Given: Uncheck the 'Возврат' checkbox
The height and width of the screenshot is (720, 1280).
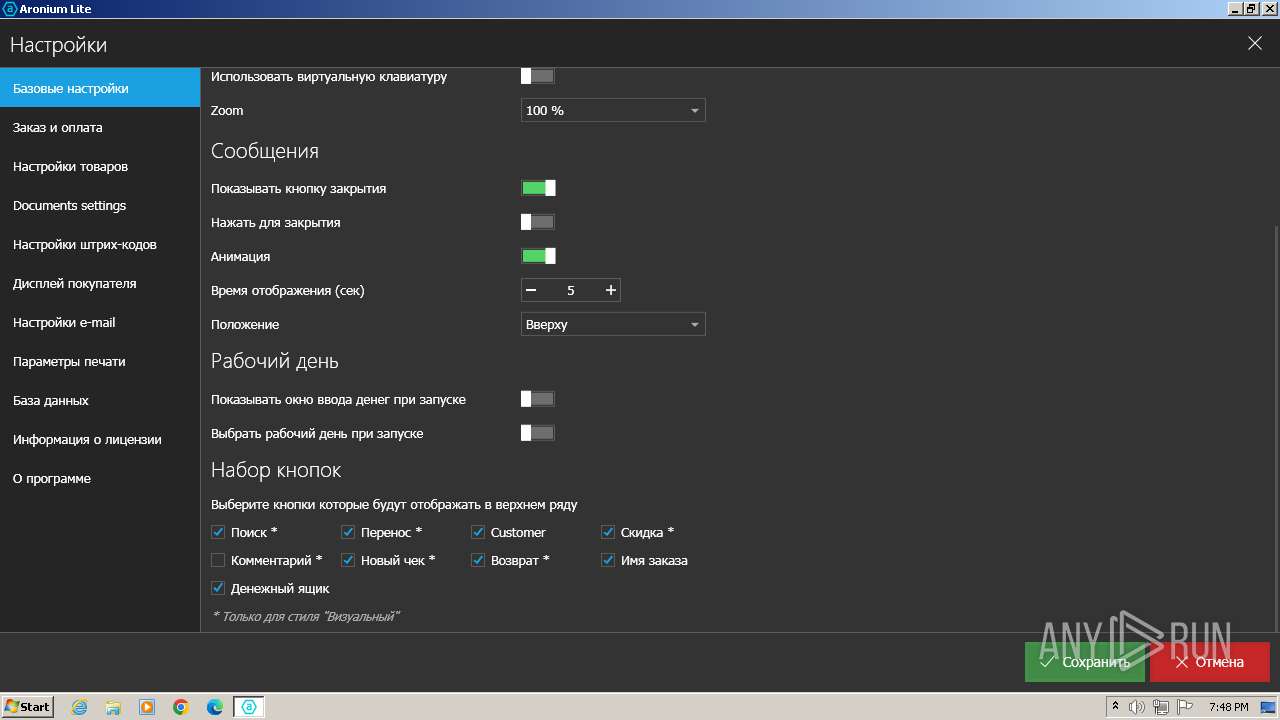Looking at the screenshot, I should click(x=478, y=560).
